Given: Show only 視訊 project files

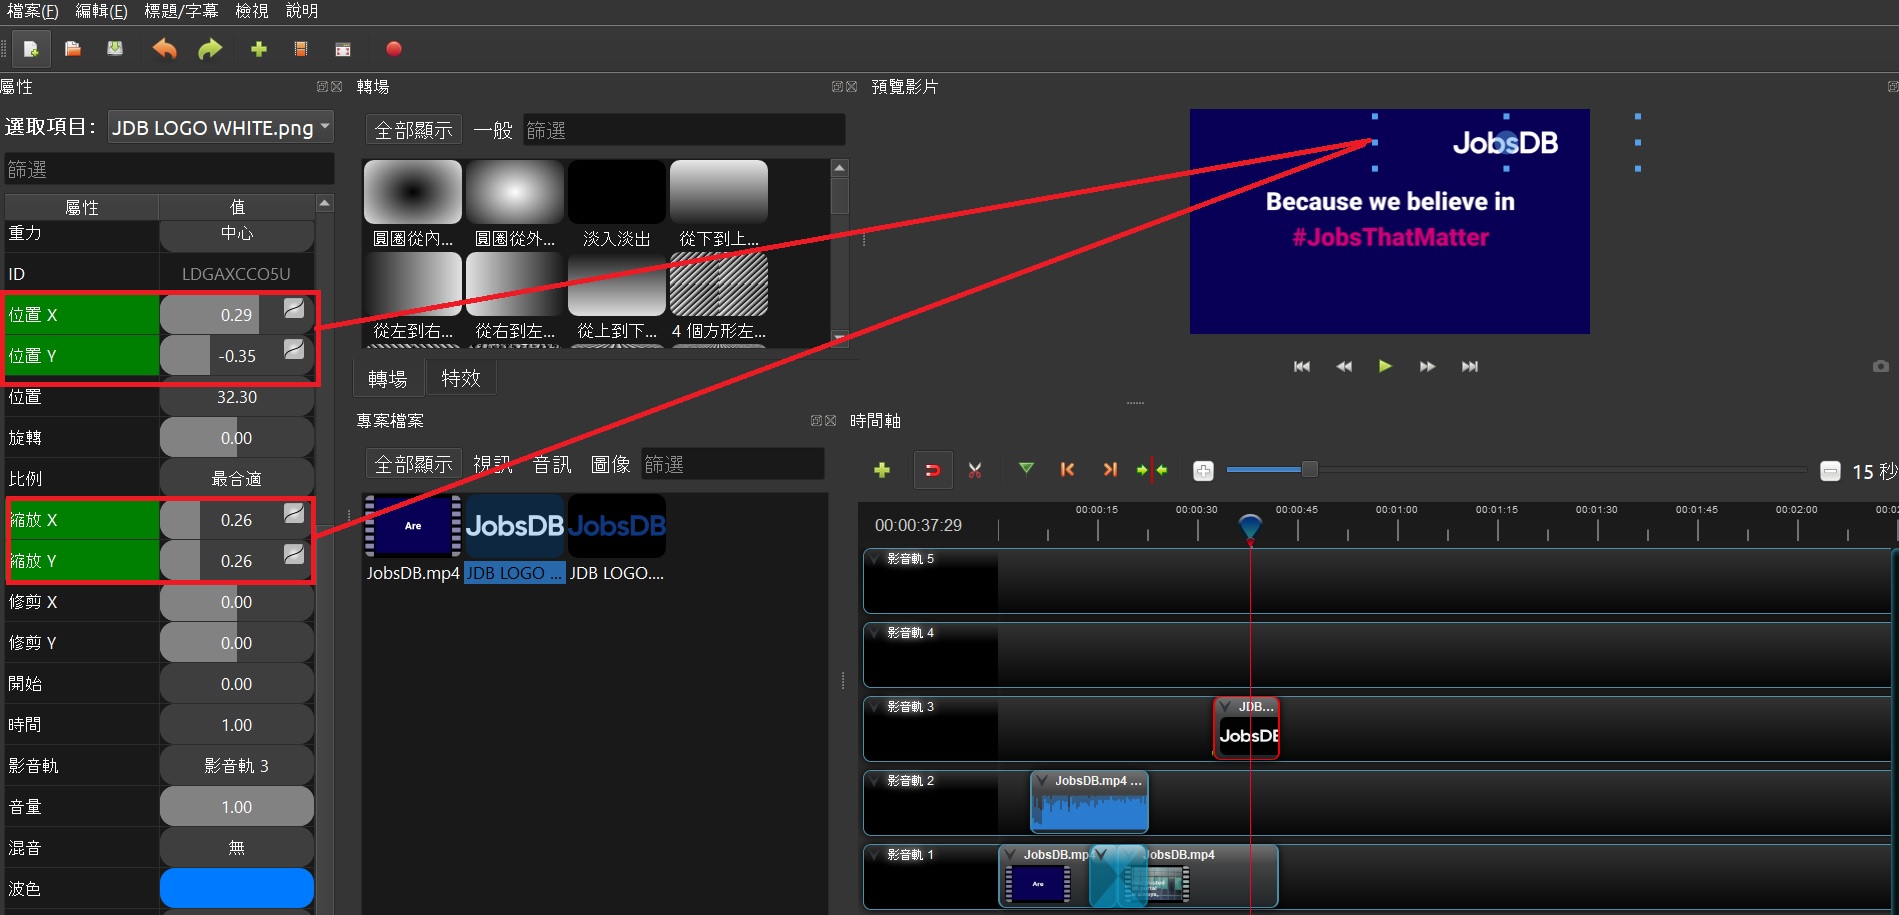Looking at the screenshot, I should coord(493,464).
